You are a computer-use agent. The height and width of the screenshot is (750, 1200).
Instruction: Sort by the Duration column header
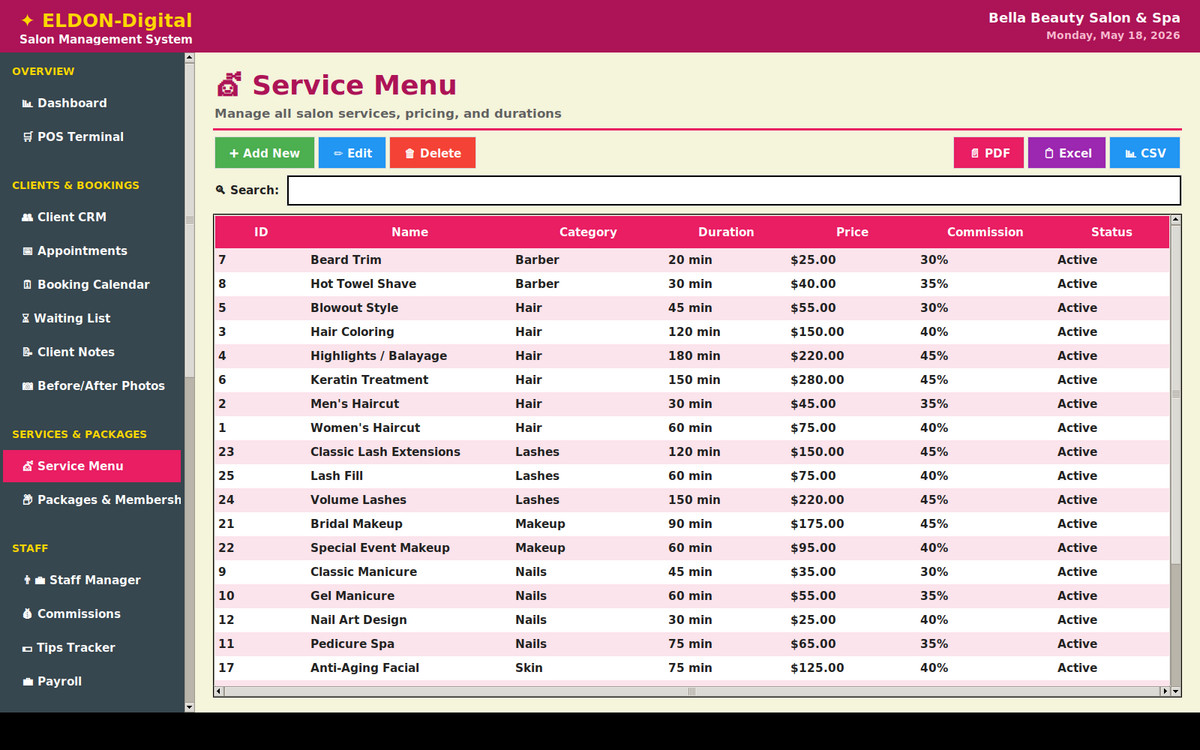[726, 232]
